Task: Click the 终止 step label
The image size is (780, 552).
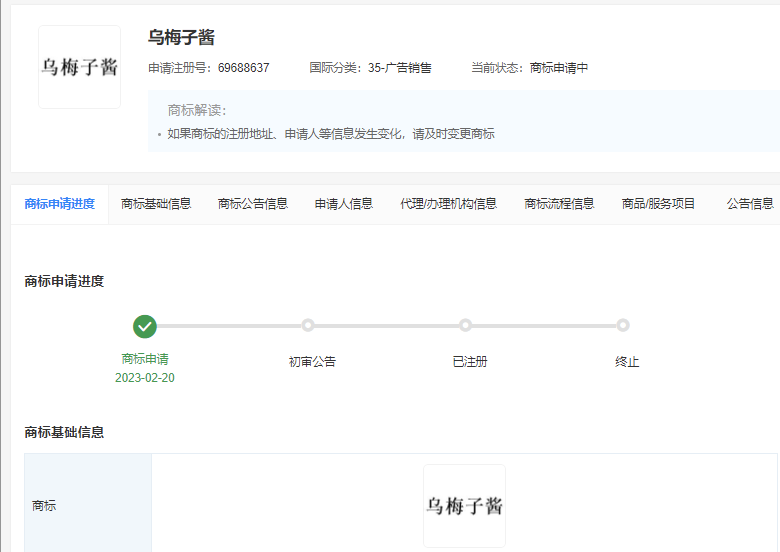Action: pos(627,362)
